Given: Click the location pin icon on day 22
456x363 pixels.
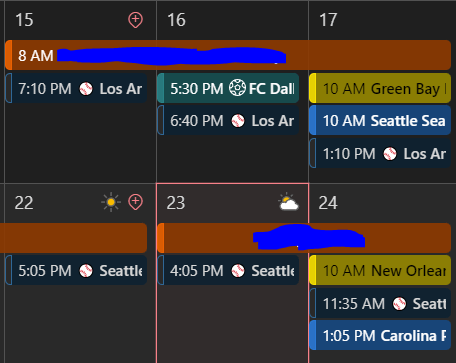Looking at the screenshot, I should coord(135,202).
